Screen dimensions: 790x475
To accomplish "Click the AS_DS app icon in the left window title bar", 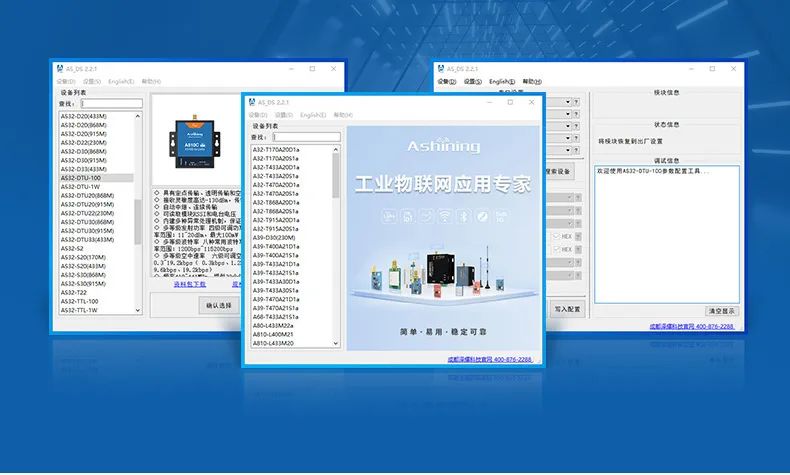I will click(60, 69).
